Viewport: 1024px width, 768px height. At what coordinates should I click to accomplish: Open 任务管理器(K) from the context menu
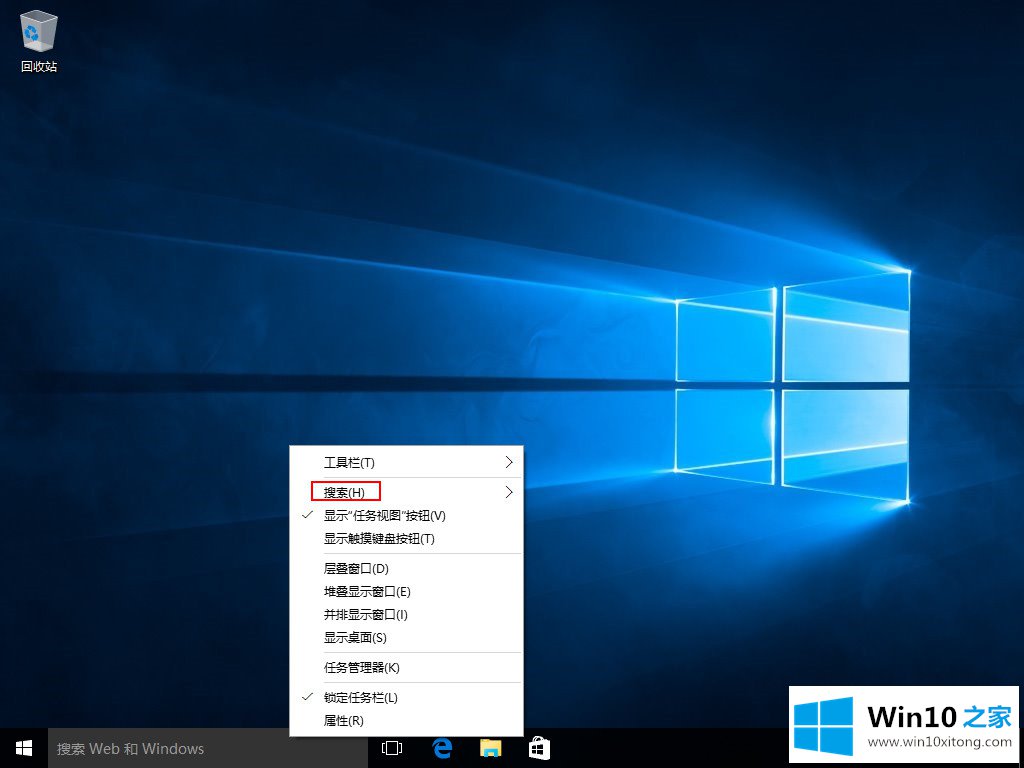[406, 667]
